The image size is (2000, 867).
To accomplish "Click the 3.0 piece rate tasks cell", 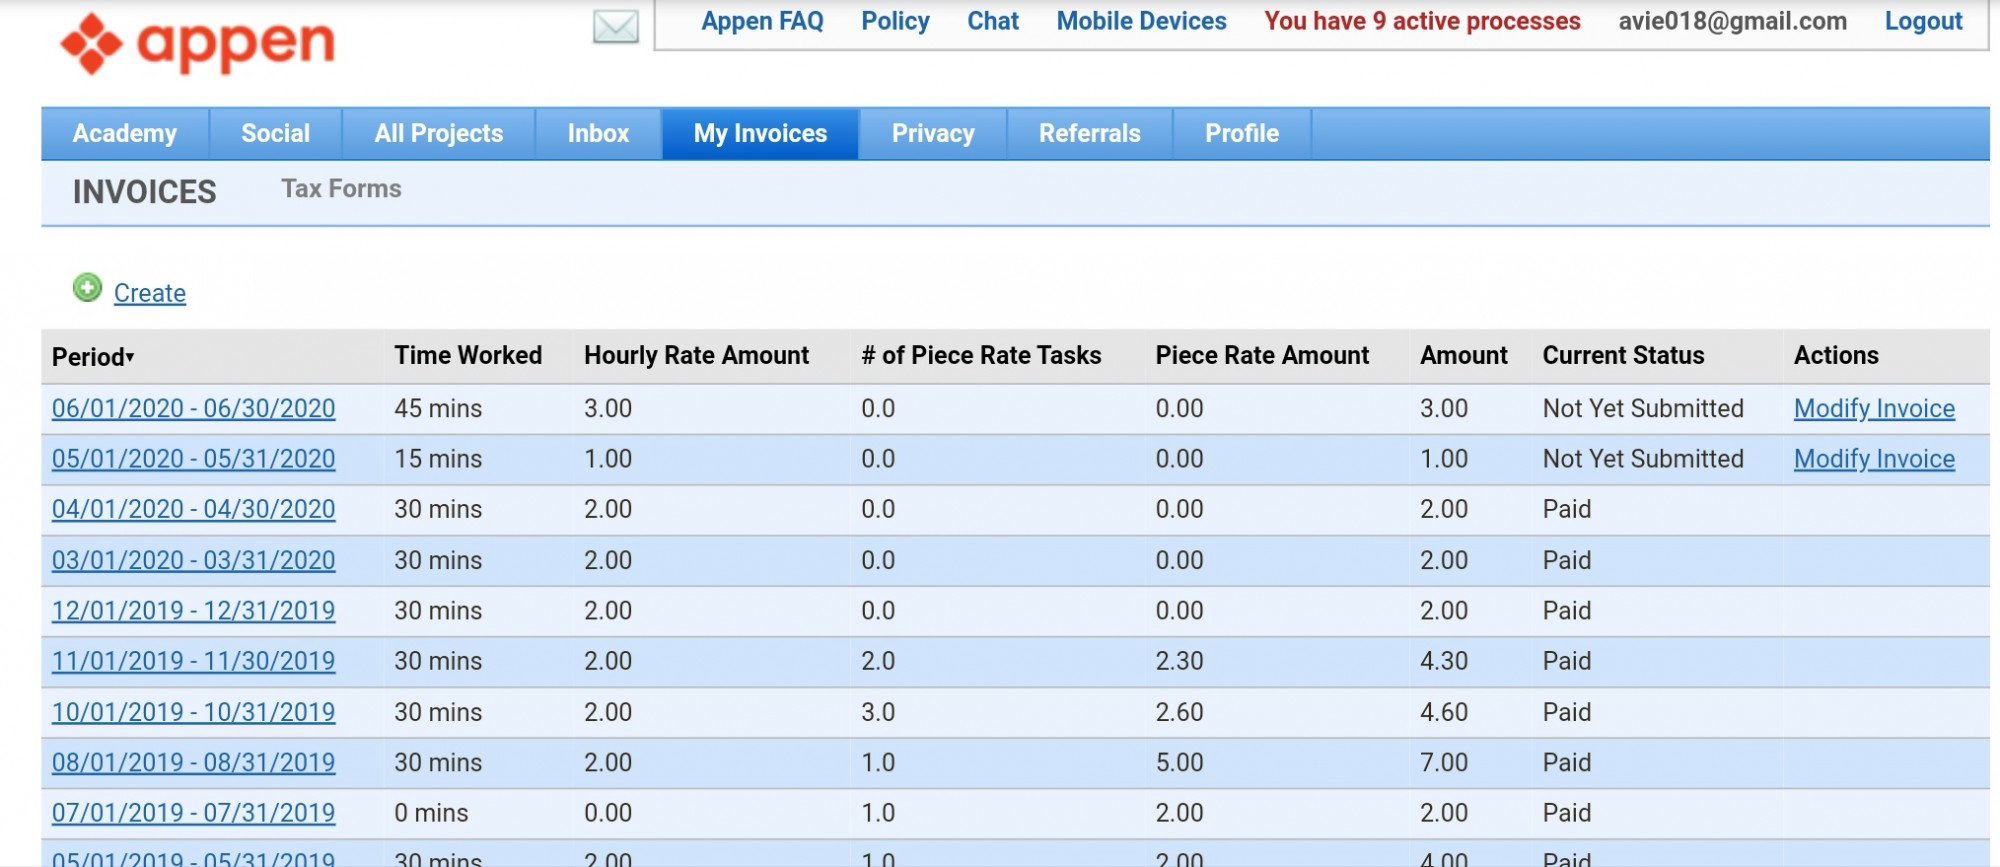I will (x=878, y=712).
